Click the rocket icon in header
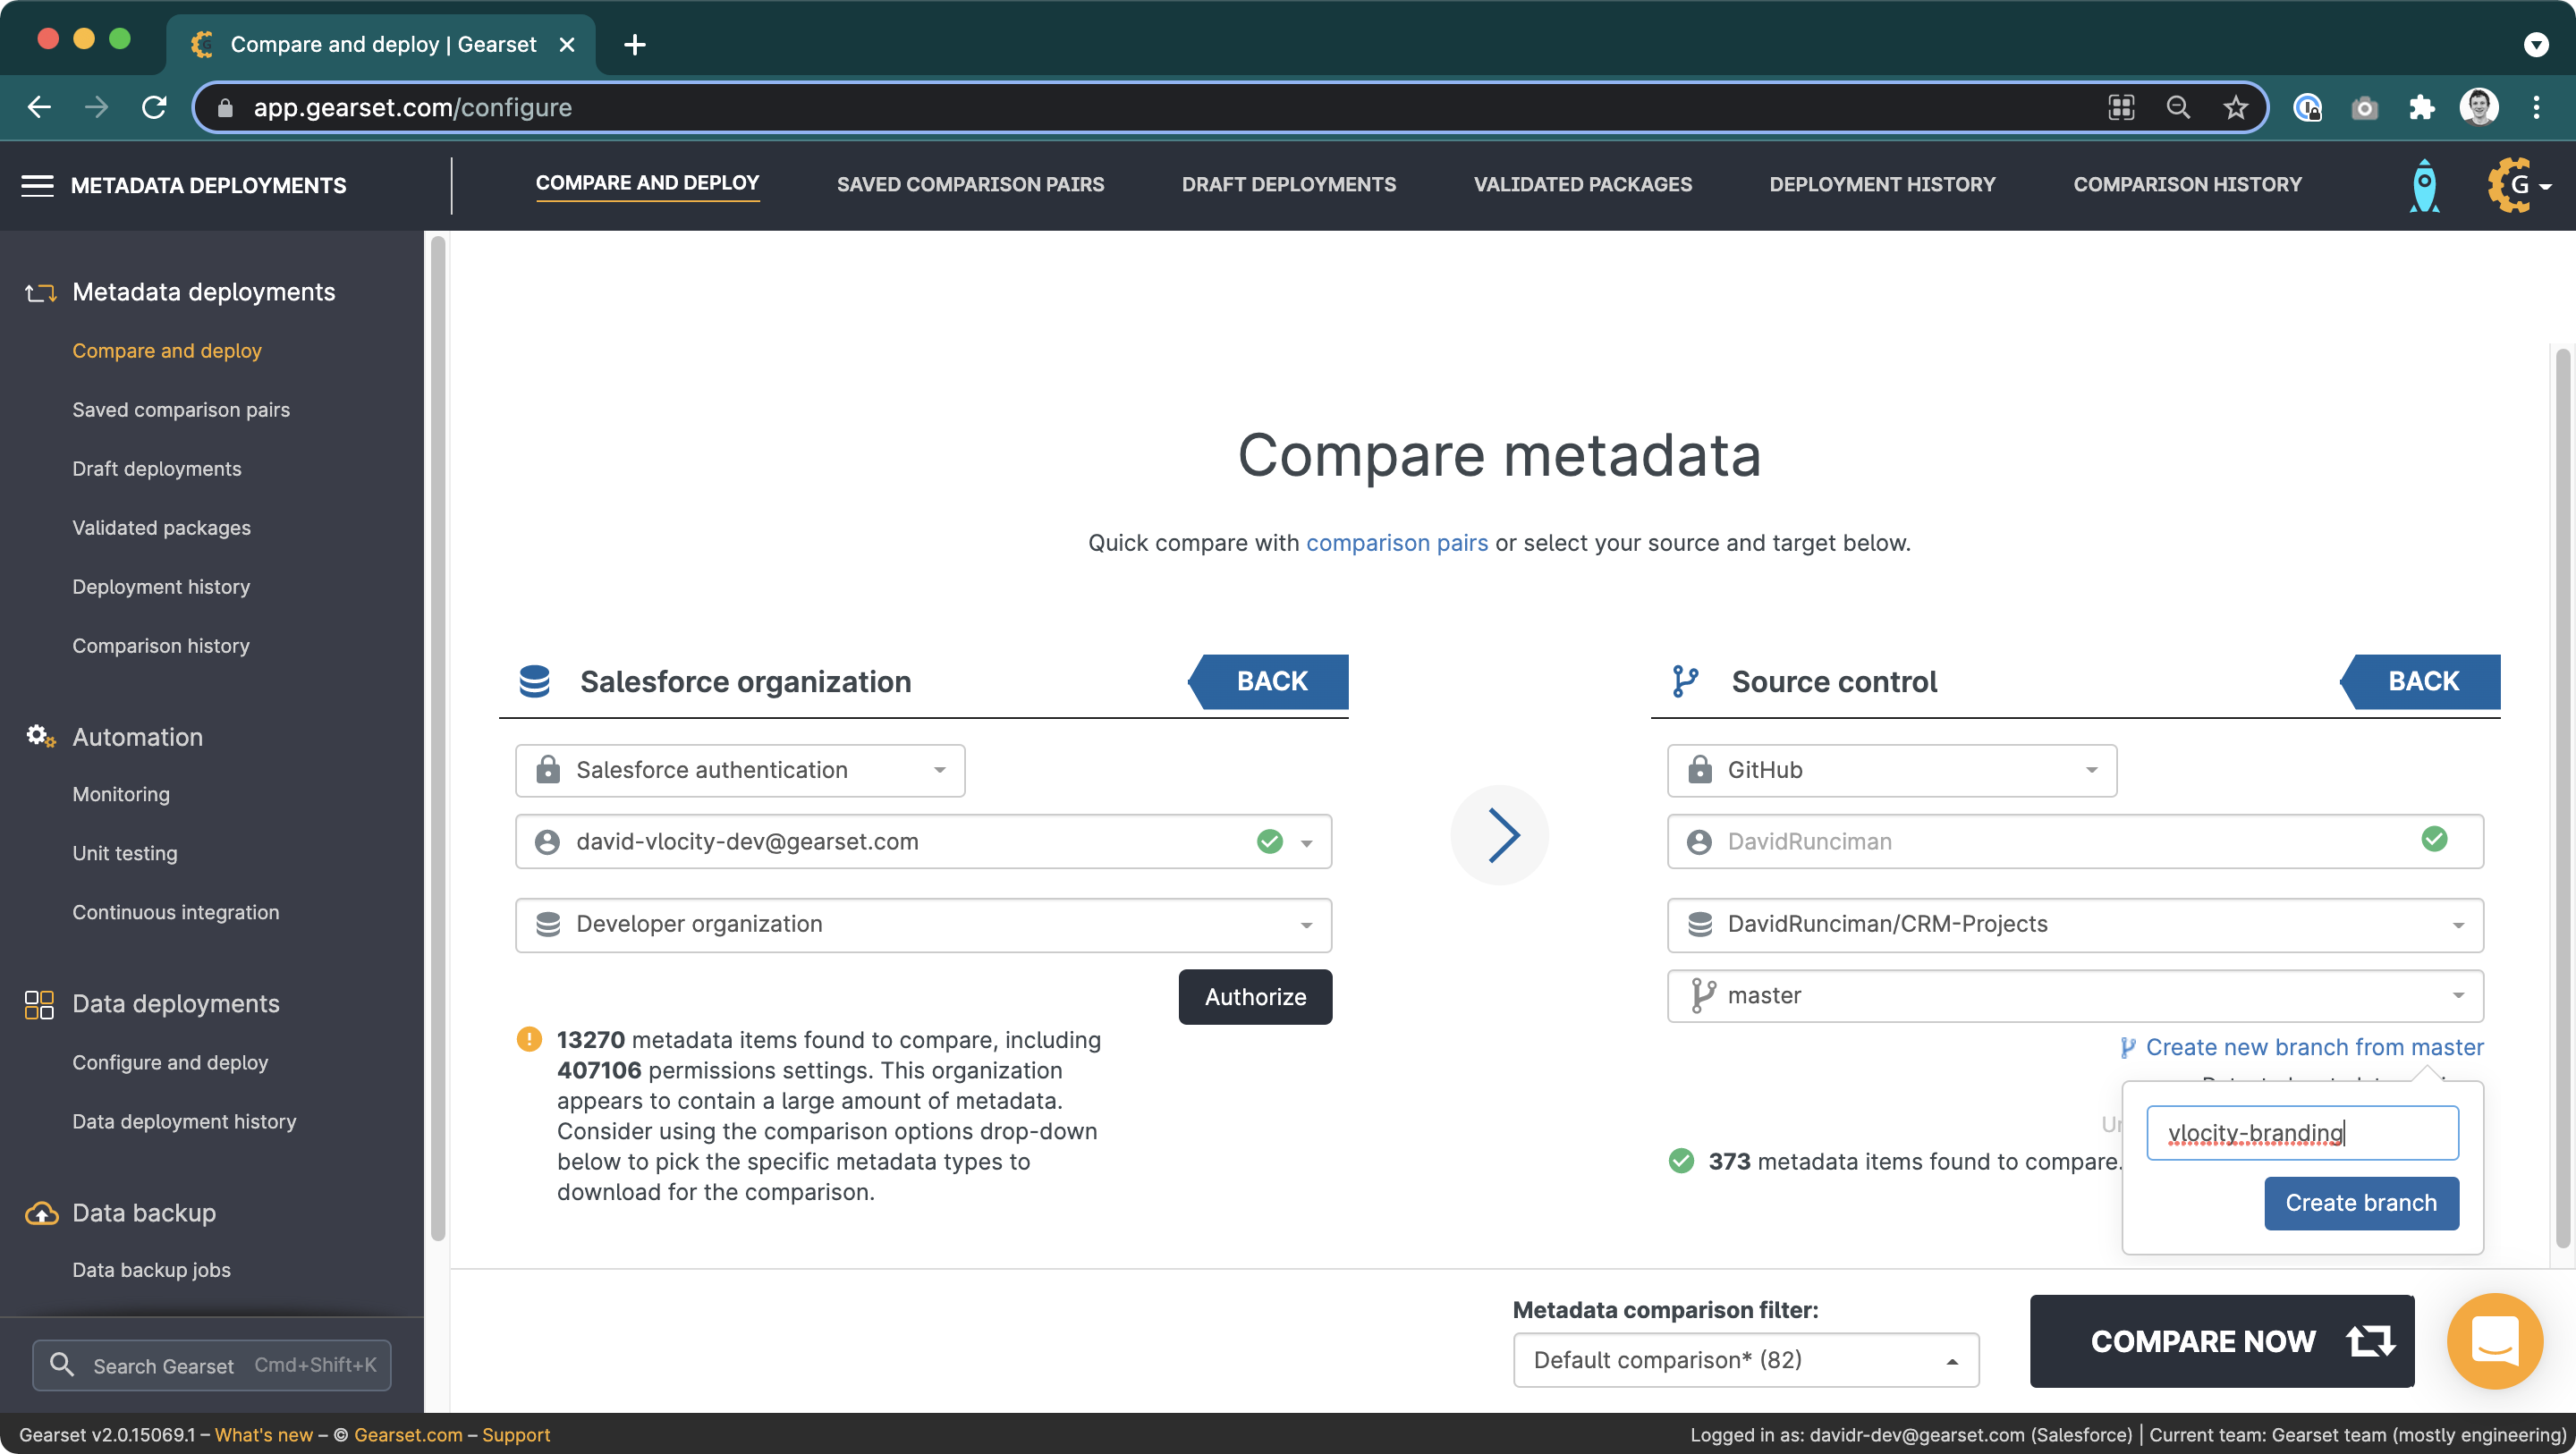 [x=2424, y=186]
